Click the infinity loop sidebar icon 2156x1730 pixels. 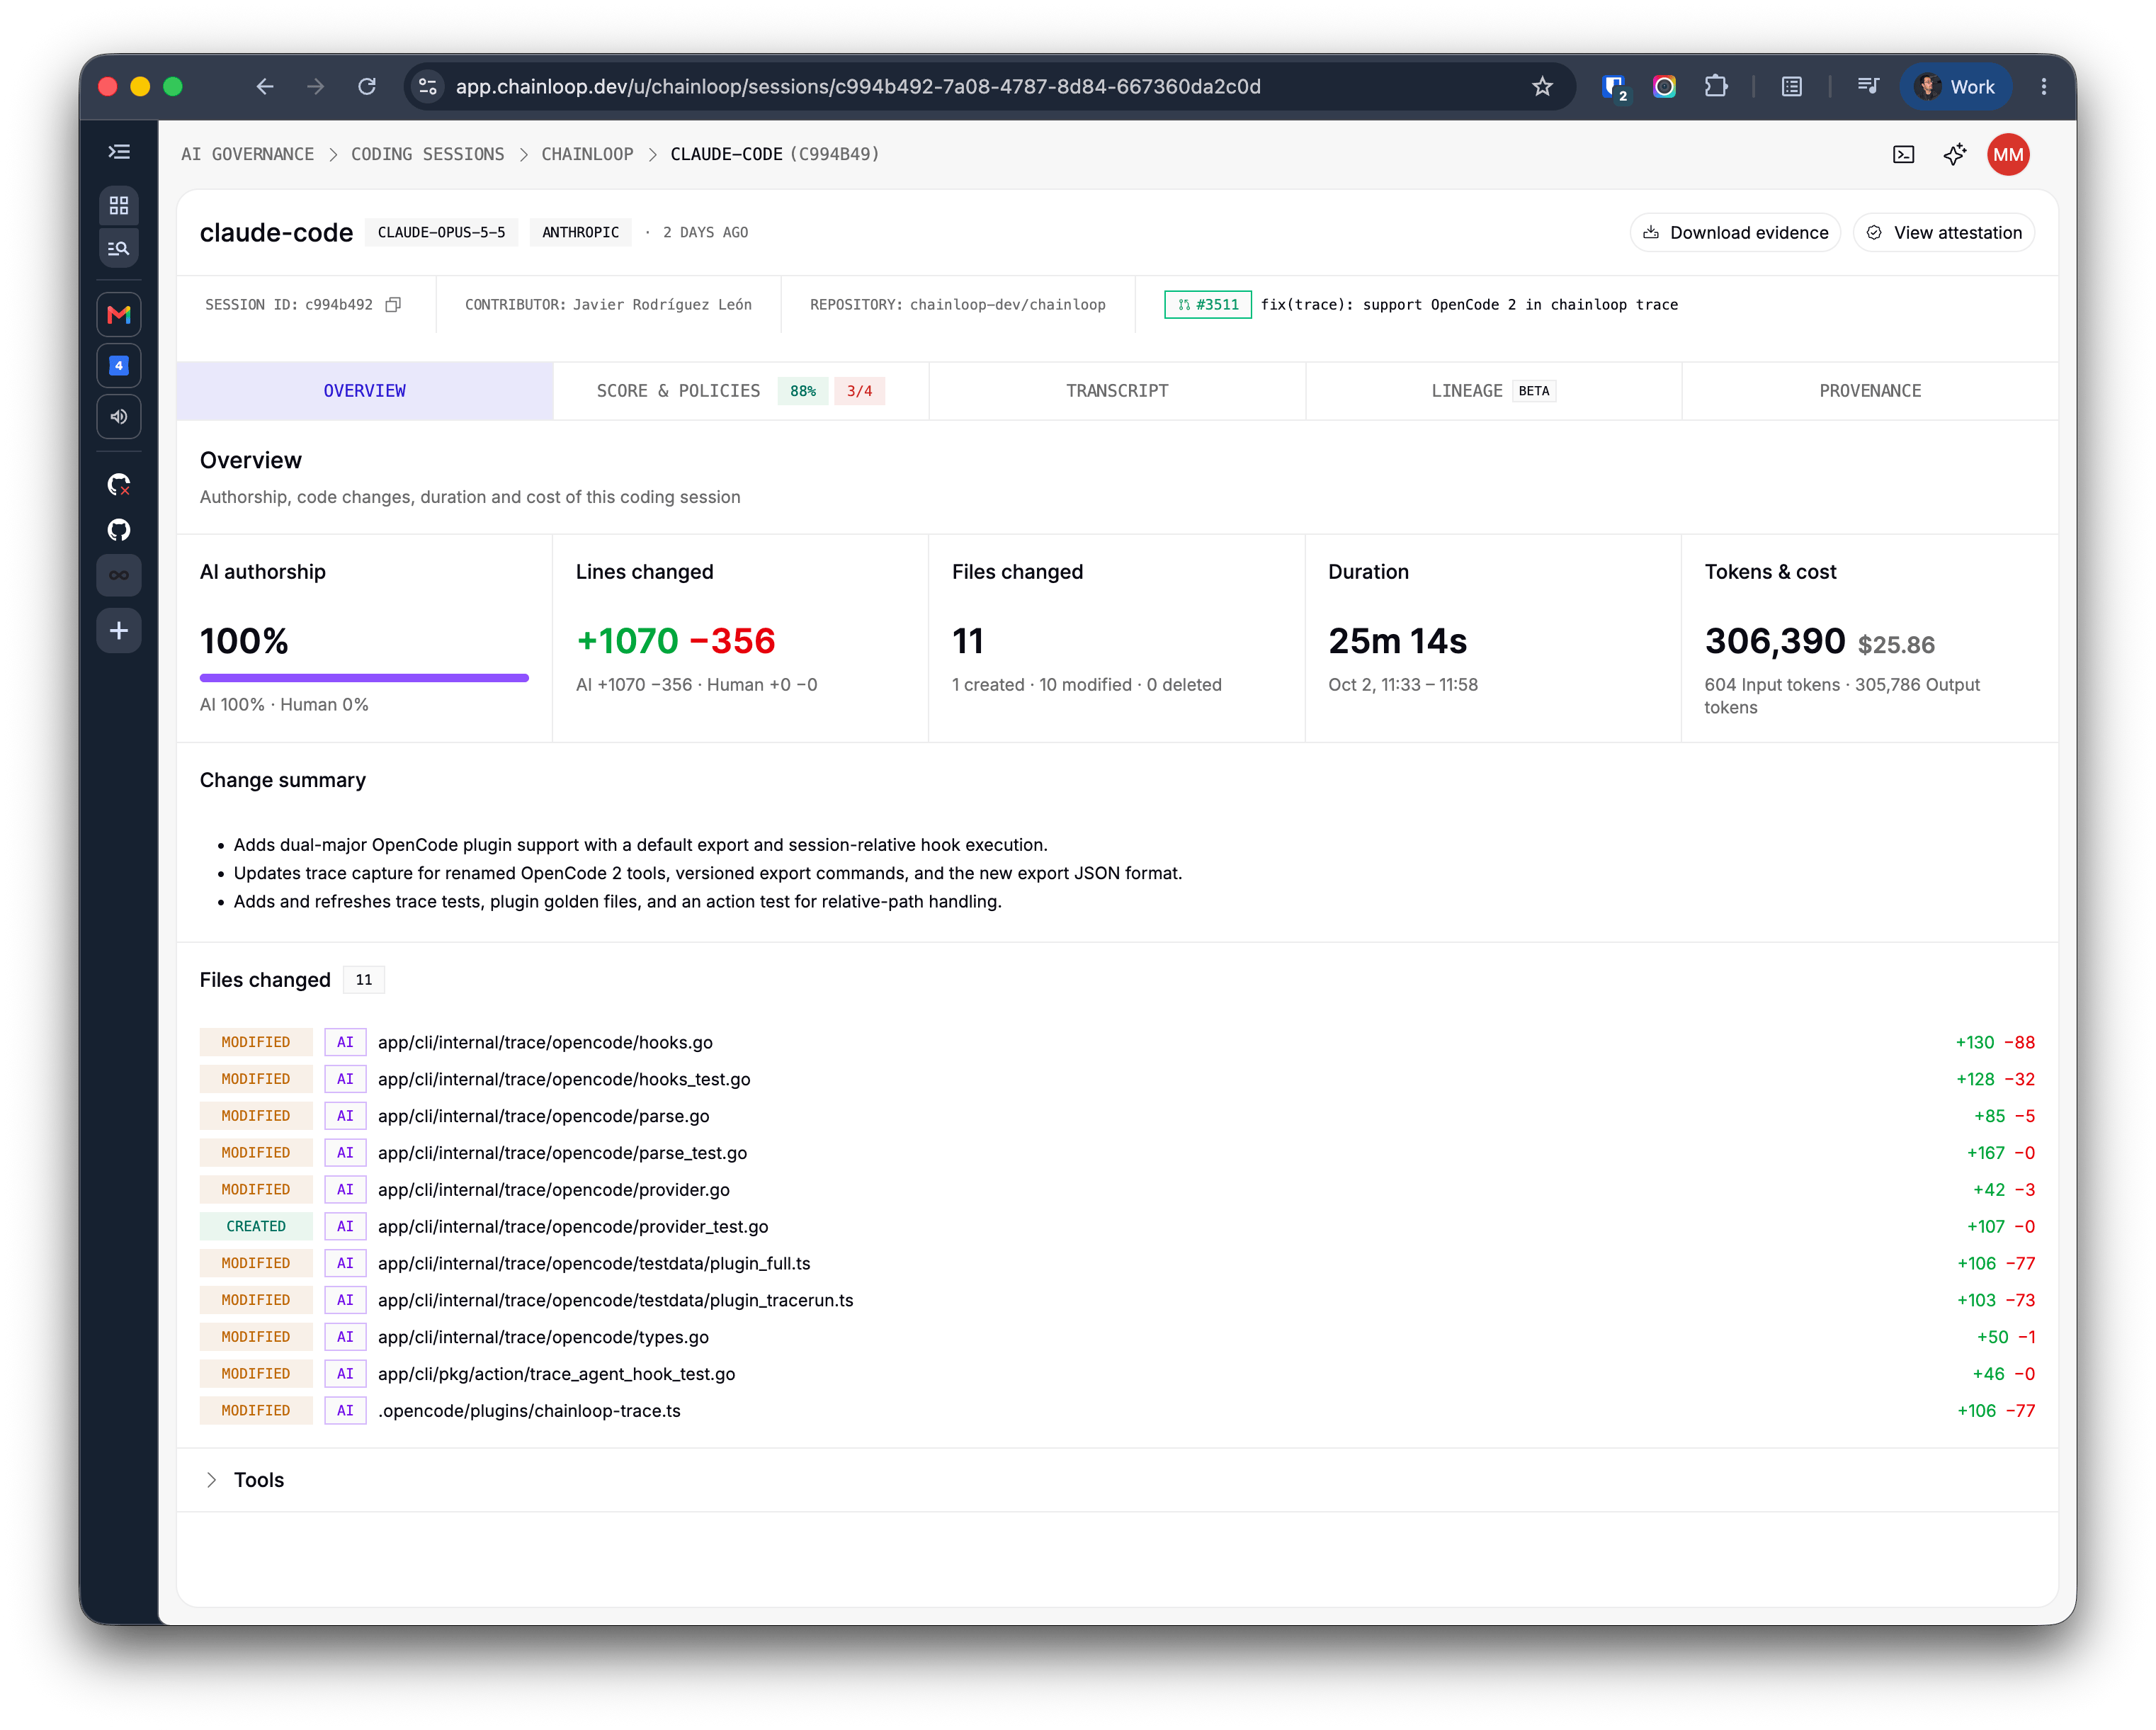pyautogui.click(x=119, y=575)
